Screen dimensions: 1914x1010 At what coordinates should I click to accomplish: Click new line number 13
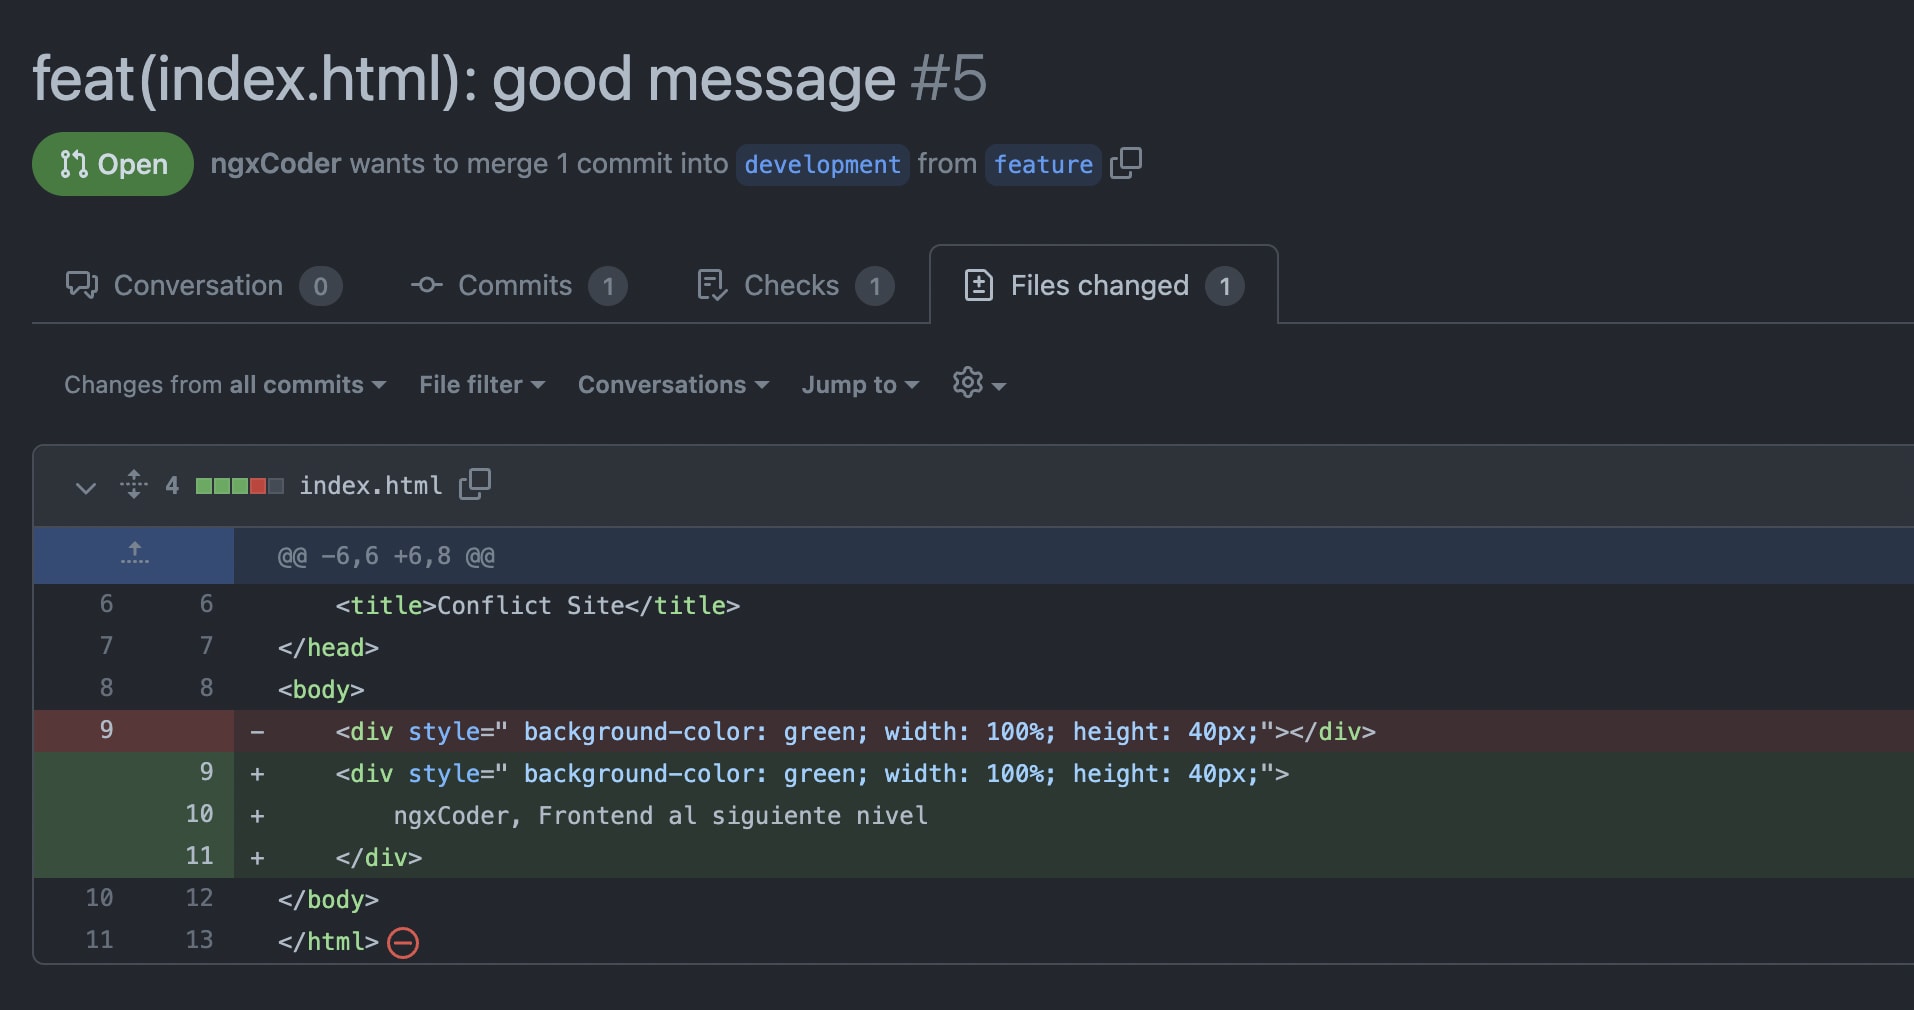[199, 940]
